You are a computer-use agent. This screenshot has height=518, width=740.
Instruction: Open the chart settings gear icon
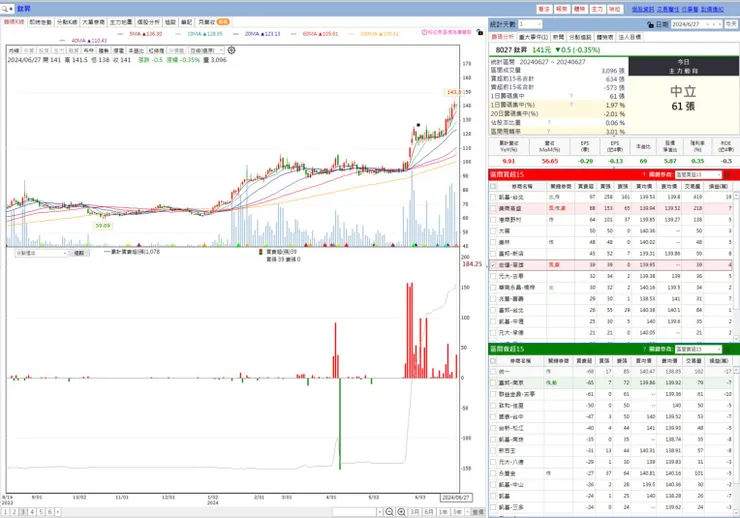click(x=231, y=50)
